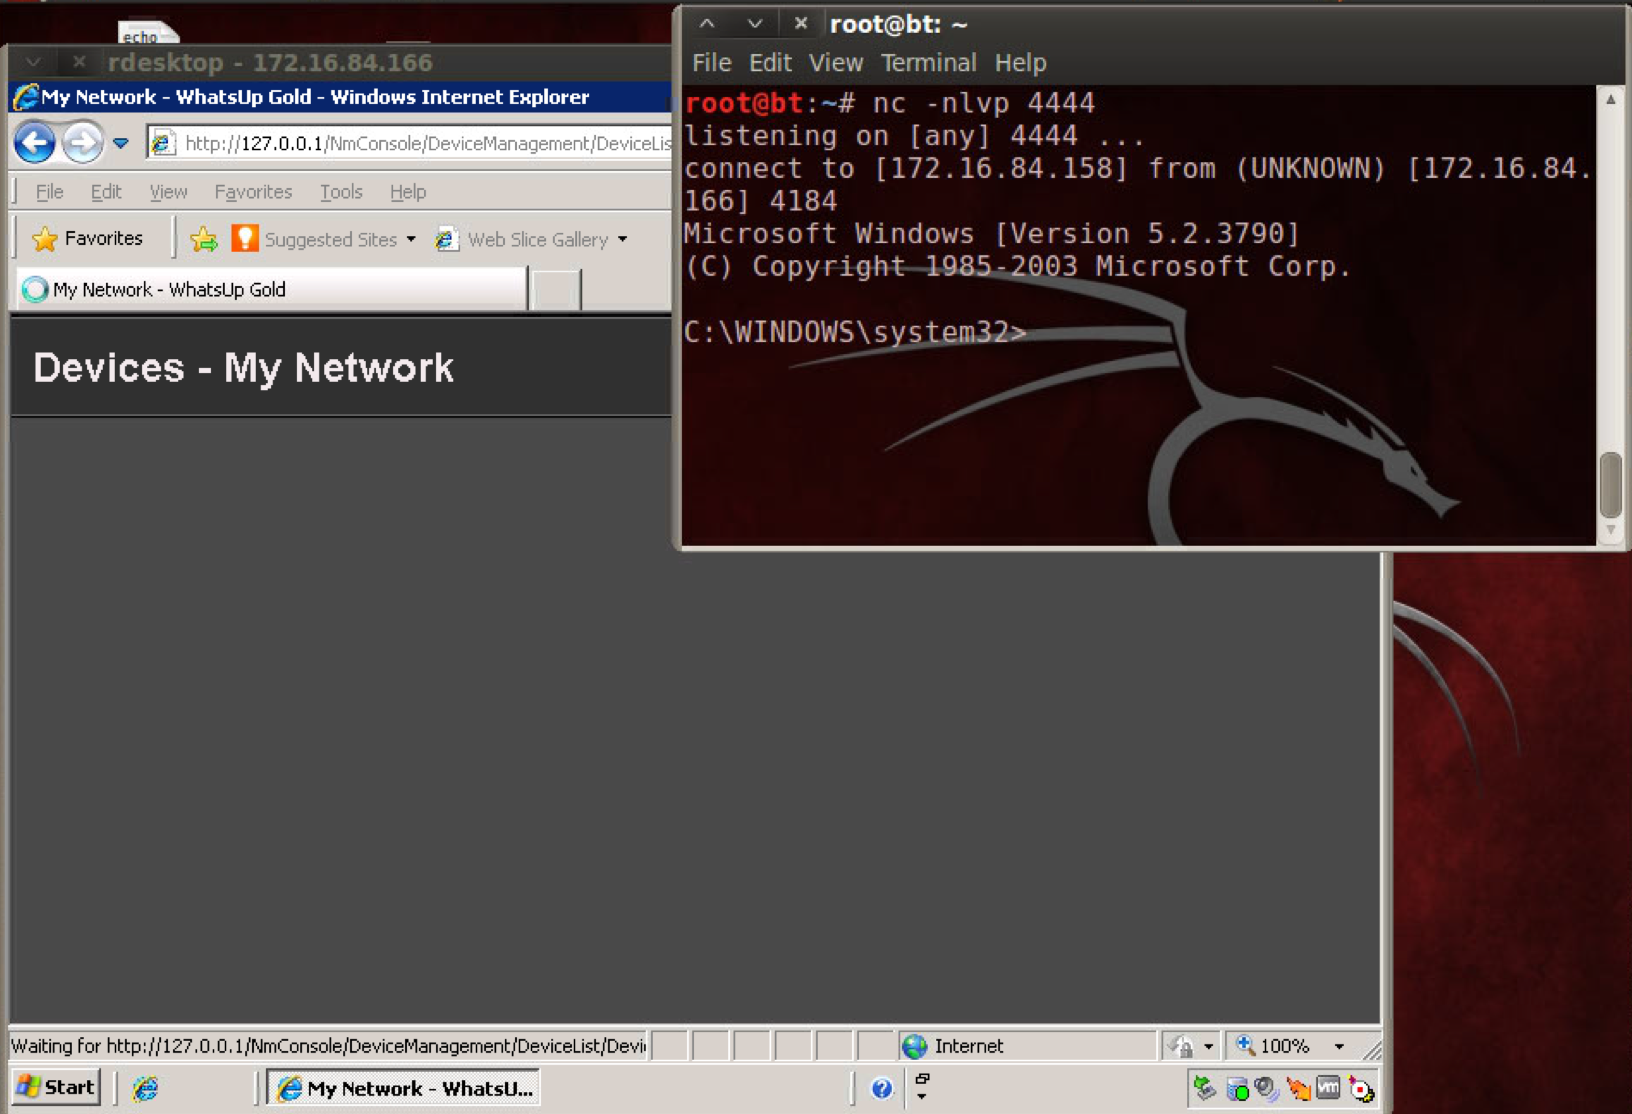
Task: Click the IE Back arrow button
Action: [x=35, y=143]
